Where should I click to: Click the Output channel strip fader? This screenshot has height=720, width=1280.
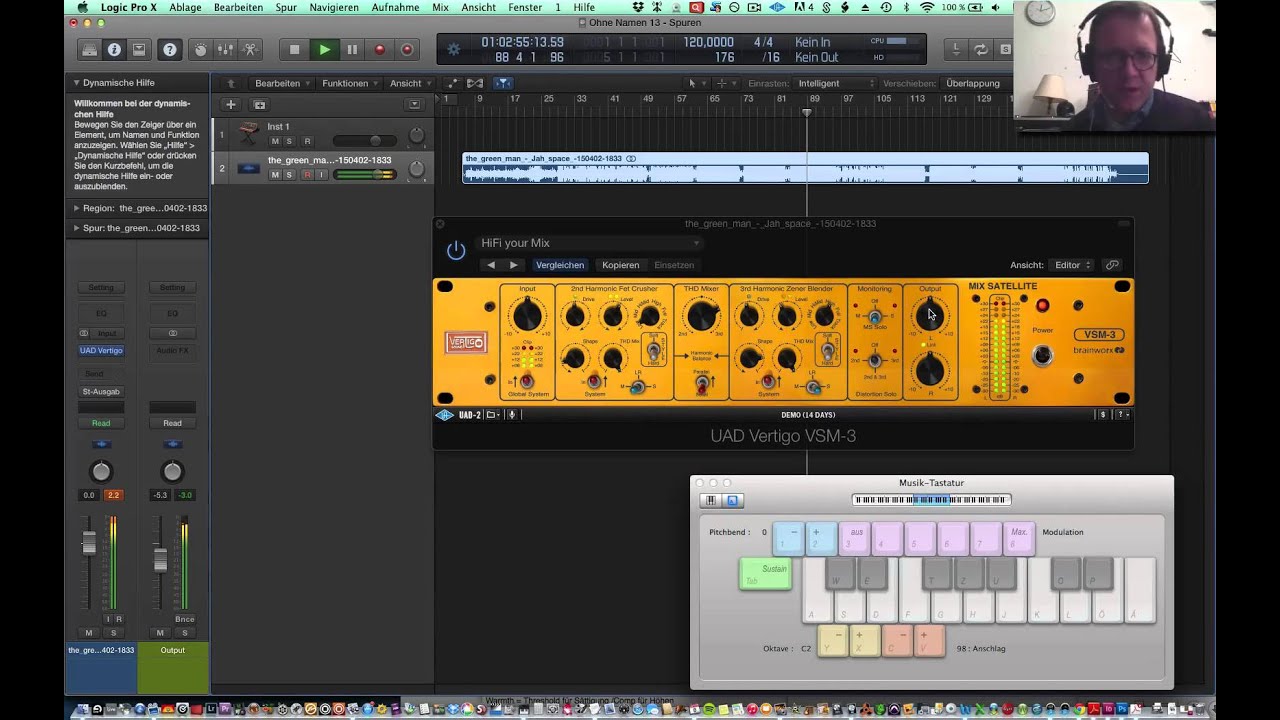[x=160, y=562]
